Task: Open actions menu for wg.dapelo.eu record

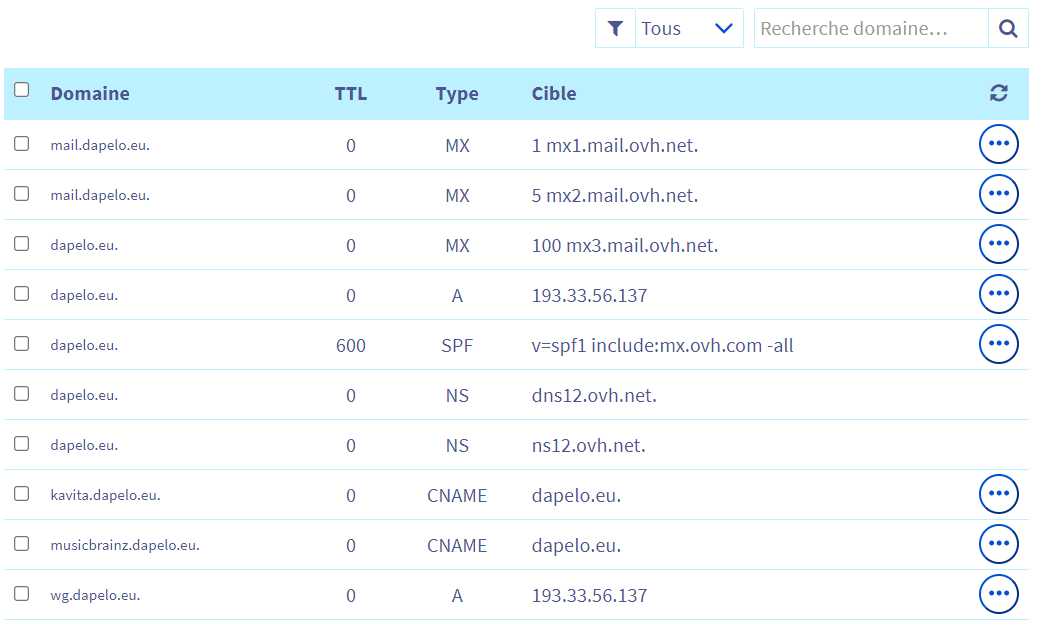Action: point(998,595)
